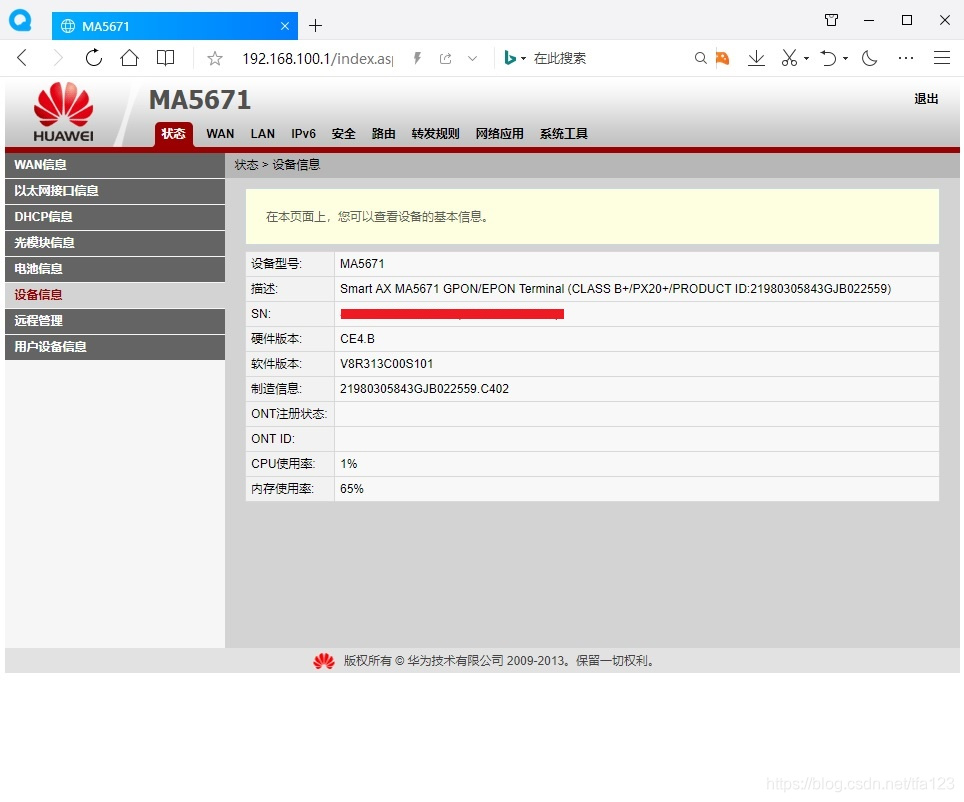
Task: Open the downloads arrow icon
Action: [756, 58]
